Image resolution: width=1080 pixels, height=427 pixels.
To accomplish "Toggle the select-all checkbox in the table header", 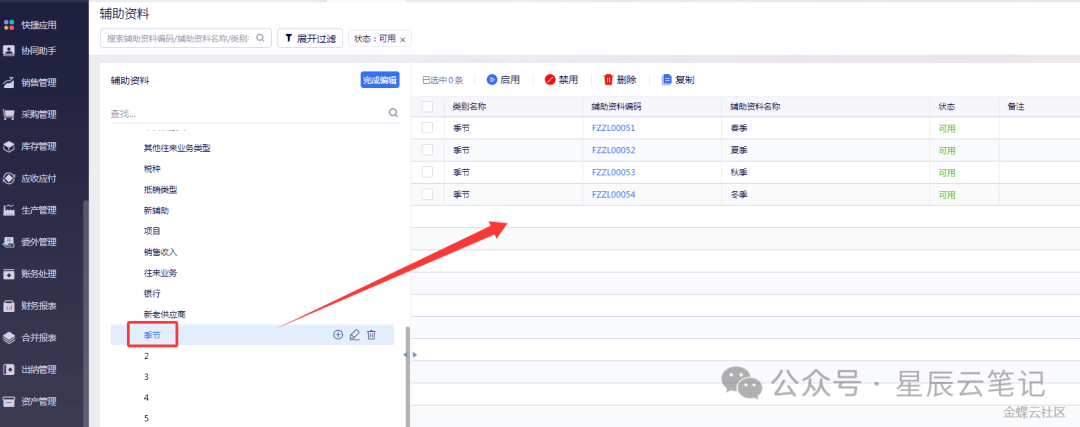I will (x=427, y=106).
